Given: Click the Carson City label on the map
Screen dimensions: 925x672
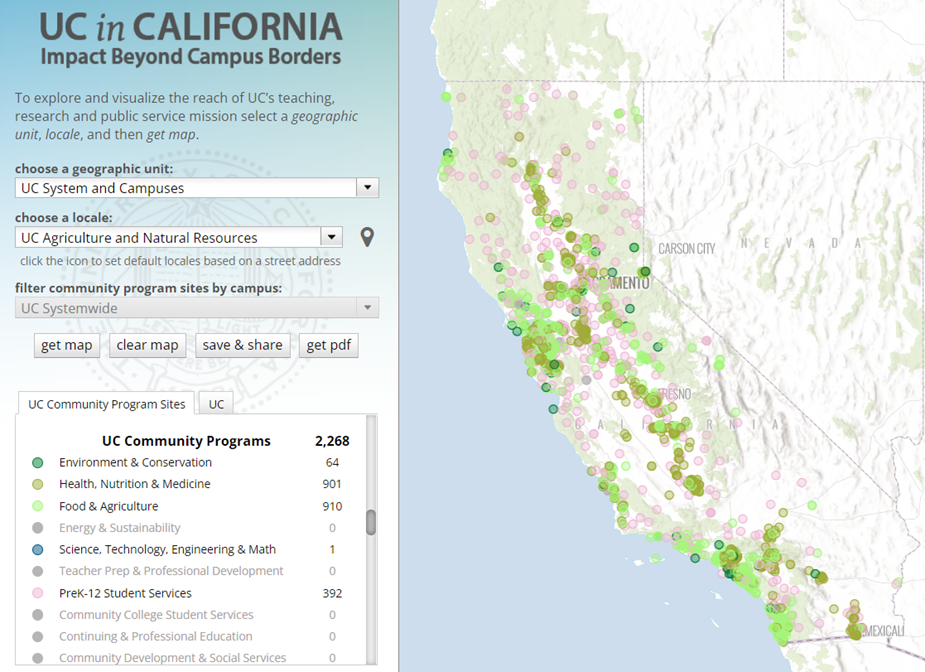Looking at the screenshot, I should click(687, 249).
